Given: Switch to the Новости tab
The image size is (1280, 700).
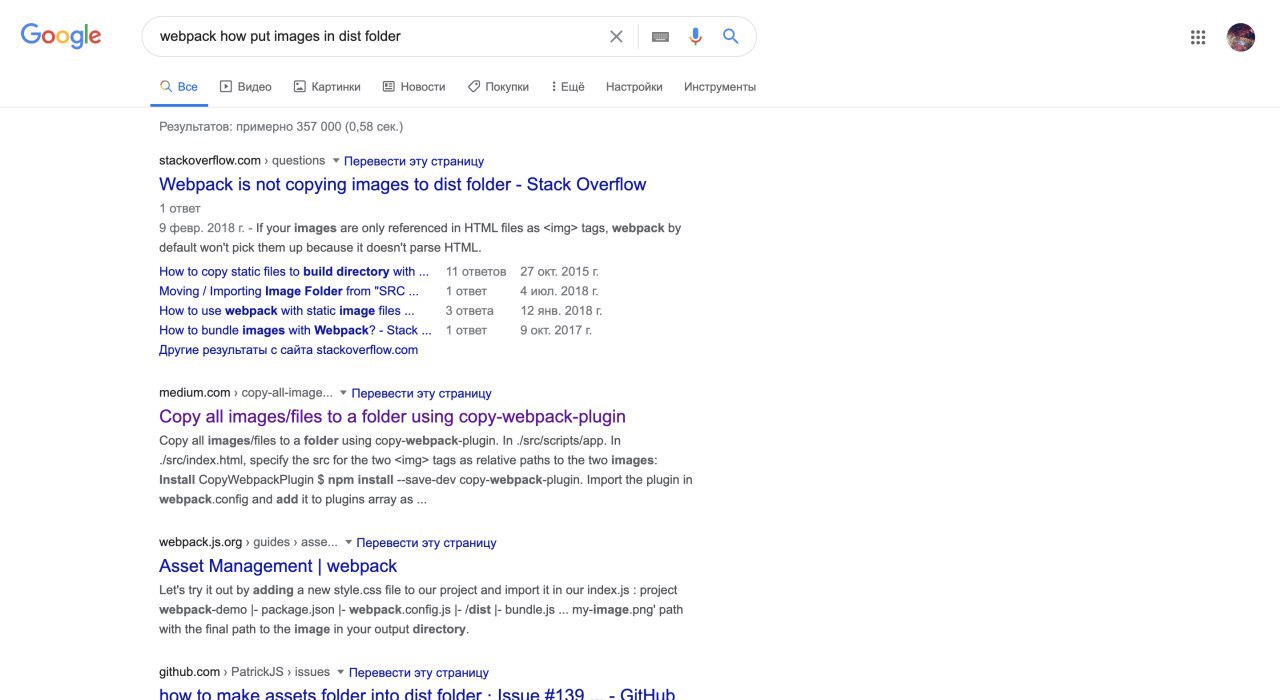Looking at the screenshot, I should click(414, 87).
